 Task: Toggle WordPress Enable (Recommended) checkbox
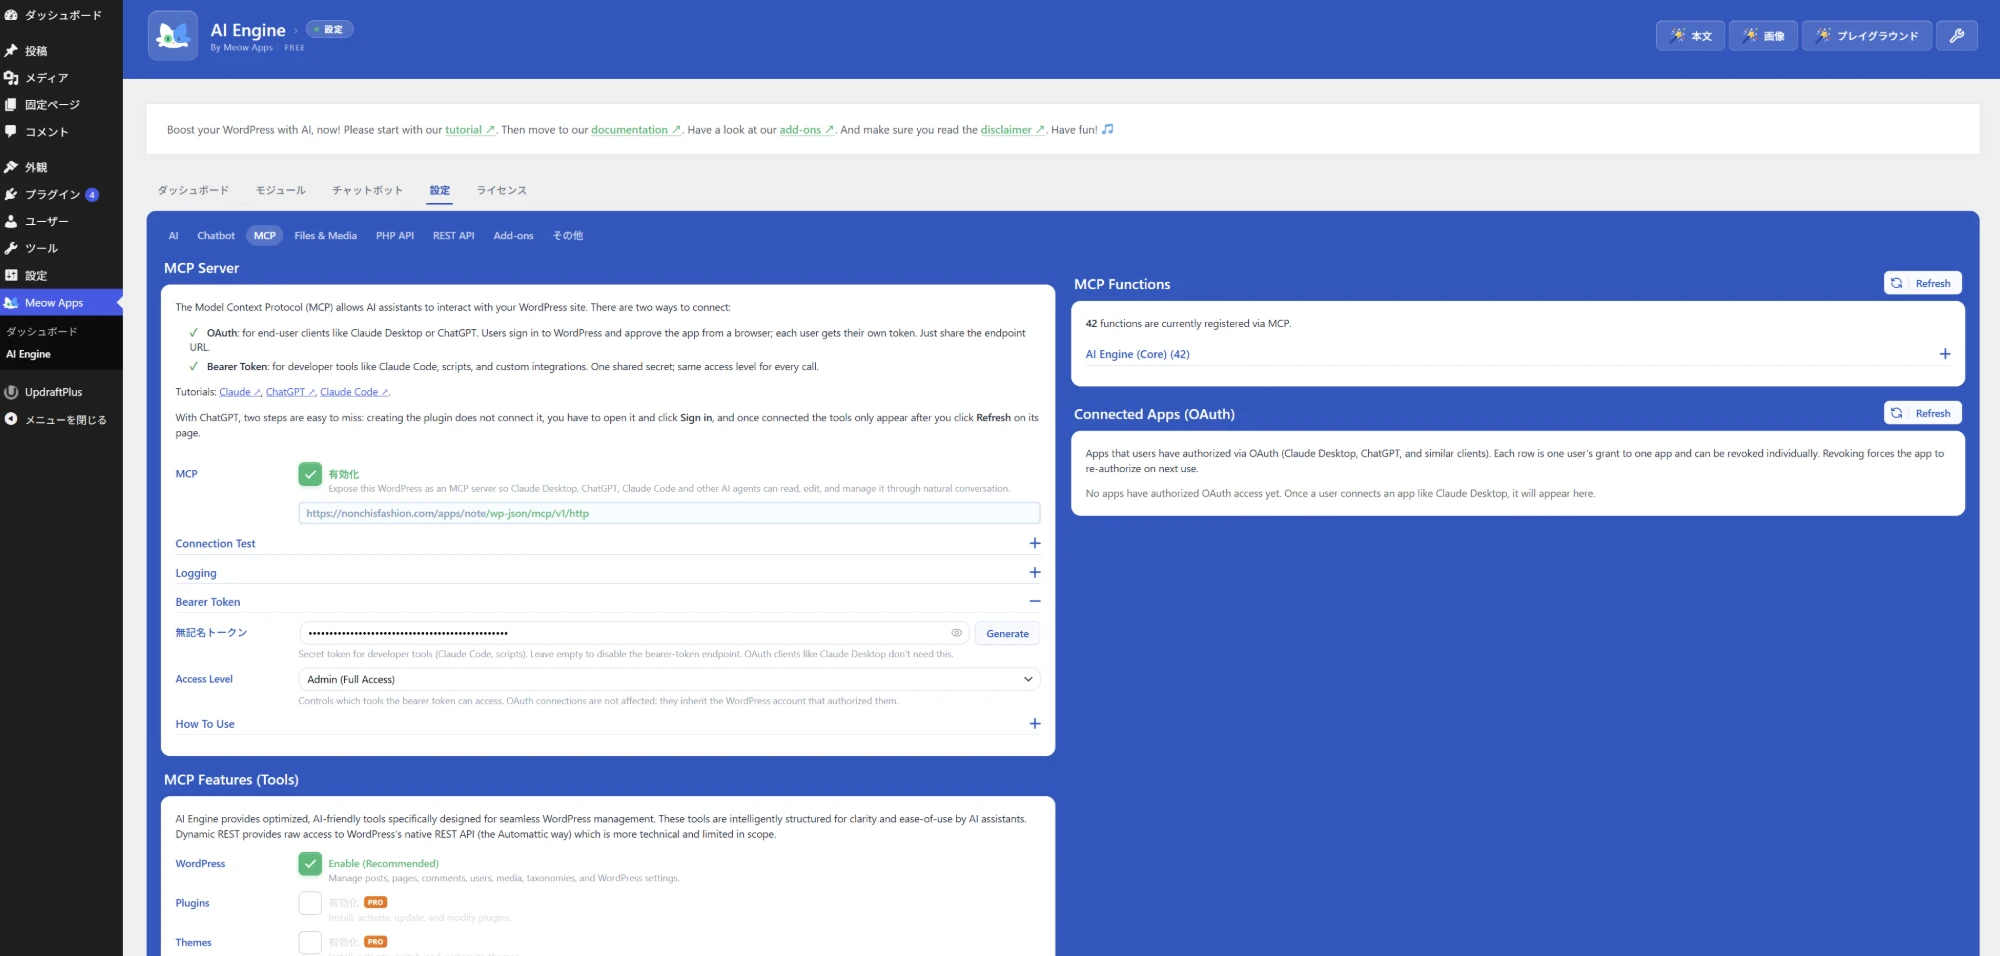(310, 863)
